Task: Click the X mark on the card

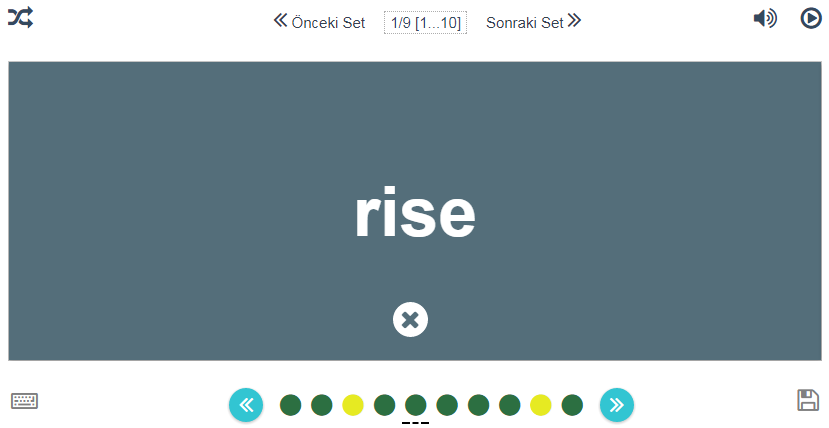Action: (x=410, y=319)
